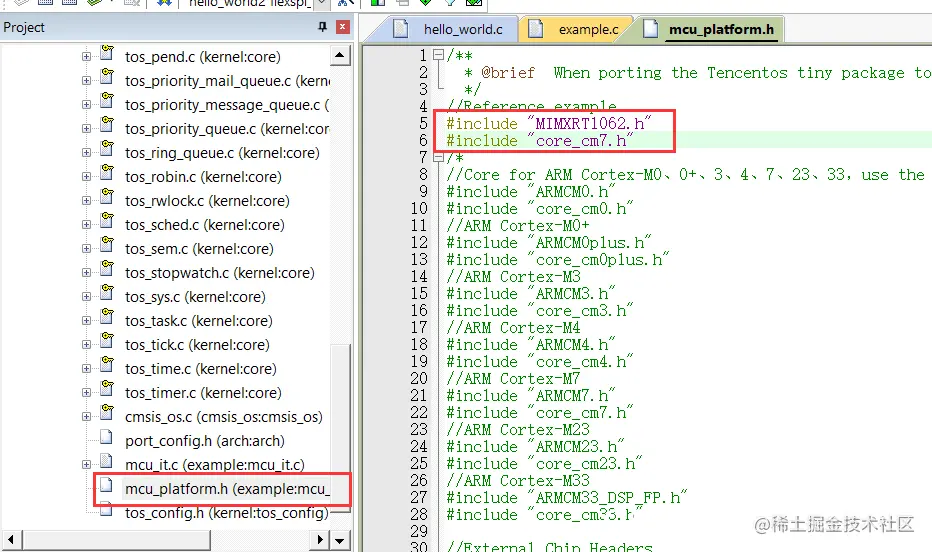This screenshot has width=932, height=552.
Task: Click the tos_stopwatch.c file icon
Action: coord(107,269)
